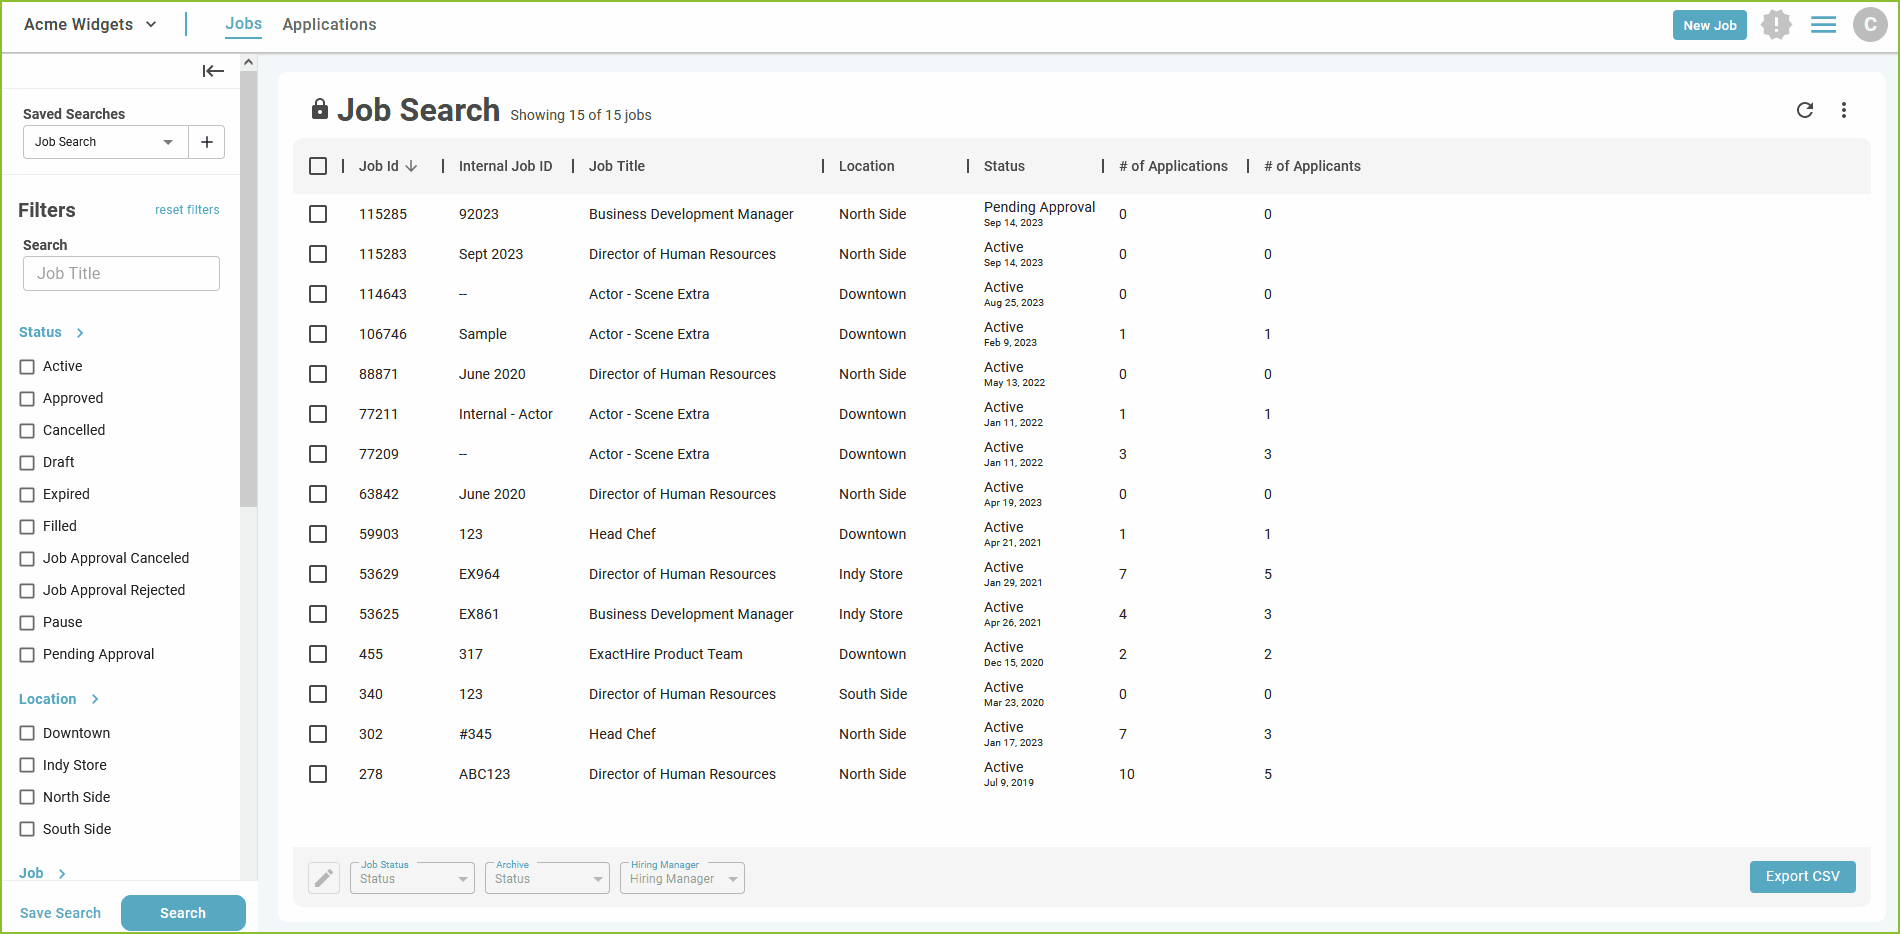Click the Save Search link
1900x934 pixels.
(60, 913)
